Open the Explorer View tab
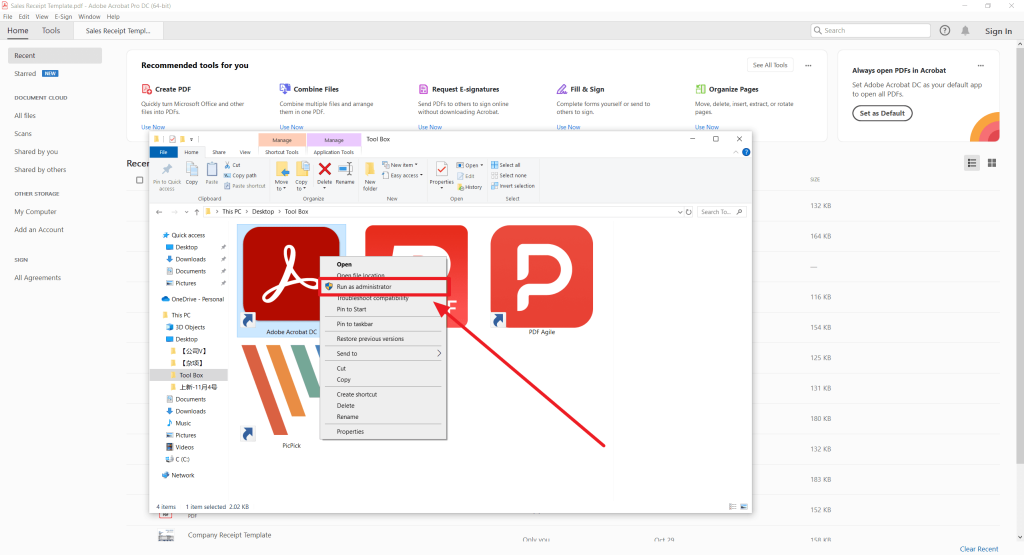The image size is (1024, 555). (245, 152)
